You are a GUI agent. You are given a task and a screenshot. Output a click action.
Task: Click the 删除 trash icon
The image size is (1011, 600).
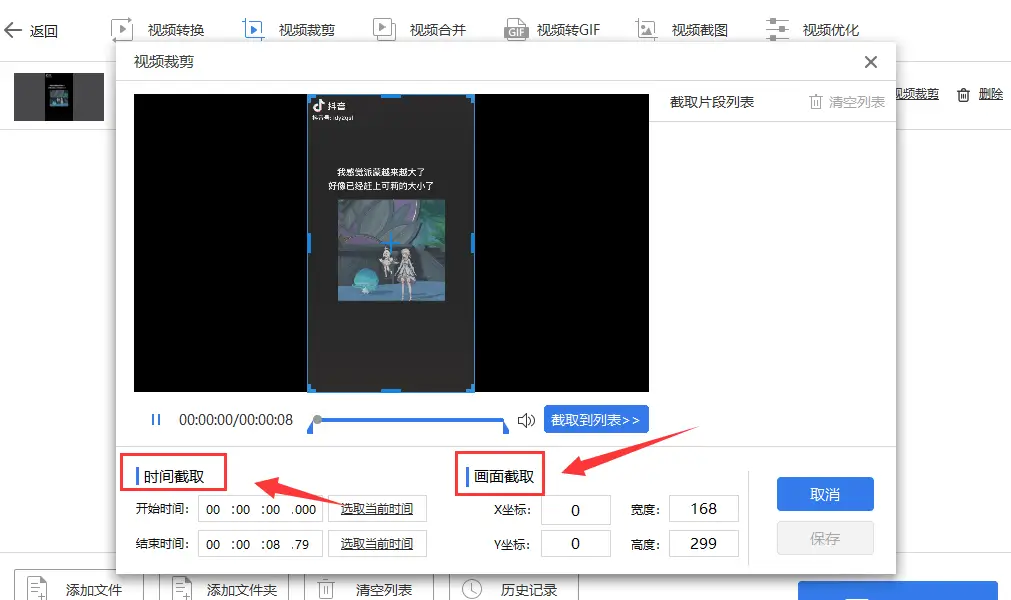(x=963, y=95)
